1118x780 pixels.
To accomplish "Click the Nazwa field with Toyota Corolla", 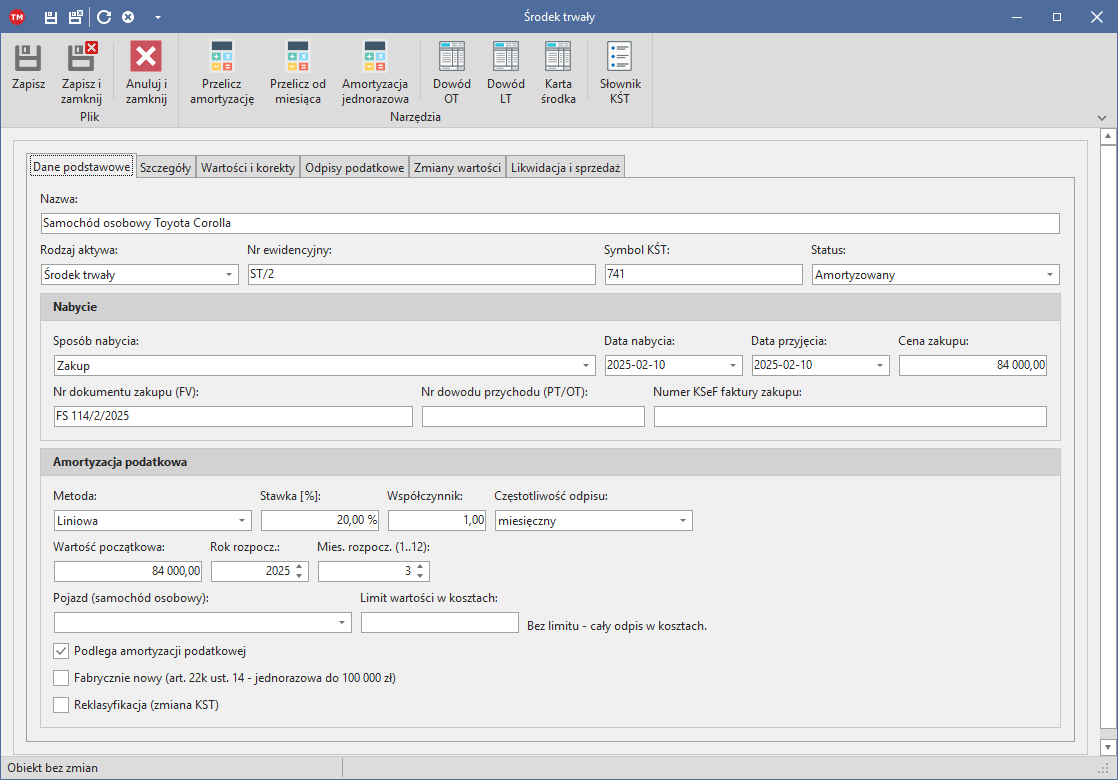I will pyautogui.click(x=550, y=223).
